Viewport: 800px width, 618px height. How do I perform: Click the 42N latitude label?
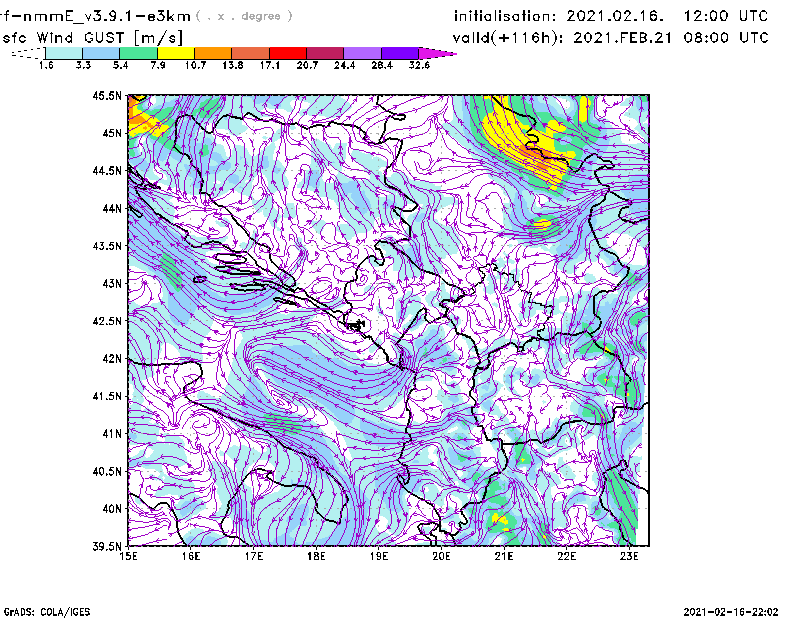pyautogui.click(x=112, y=358)
